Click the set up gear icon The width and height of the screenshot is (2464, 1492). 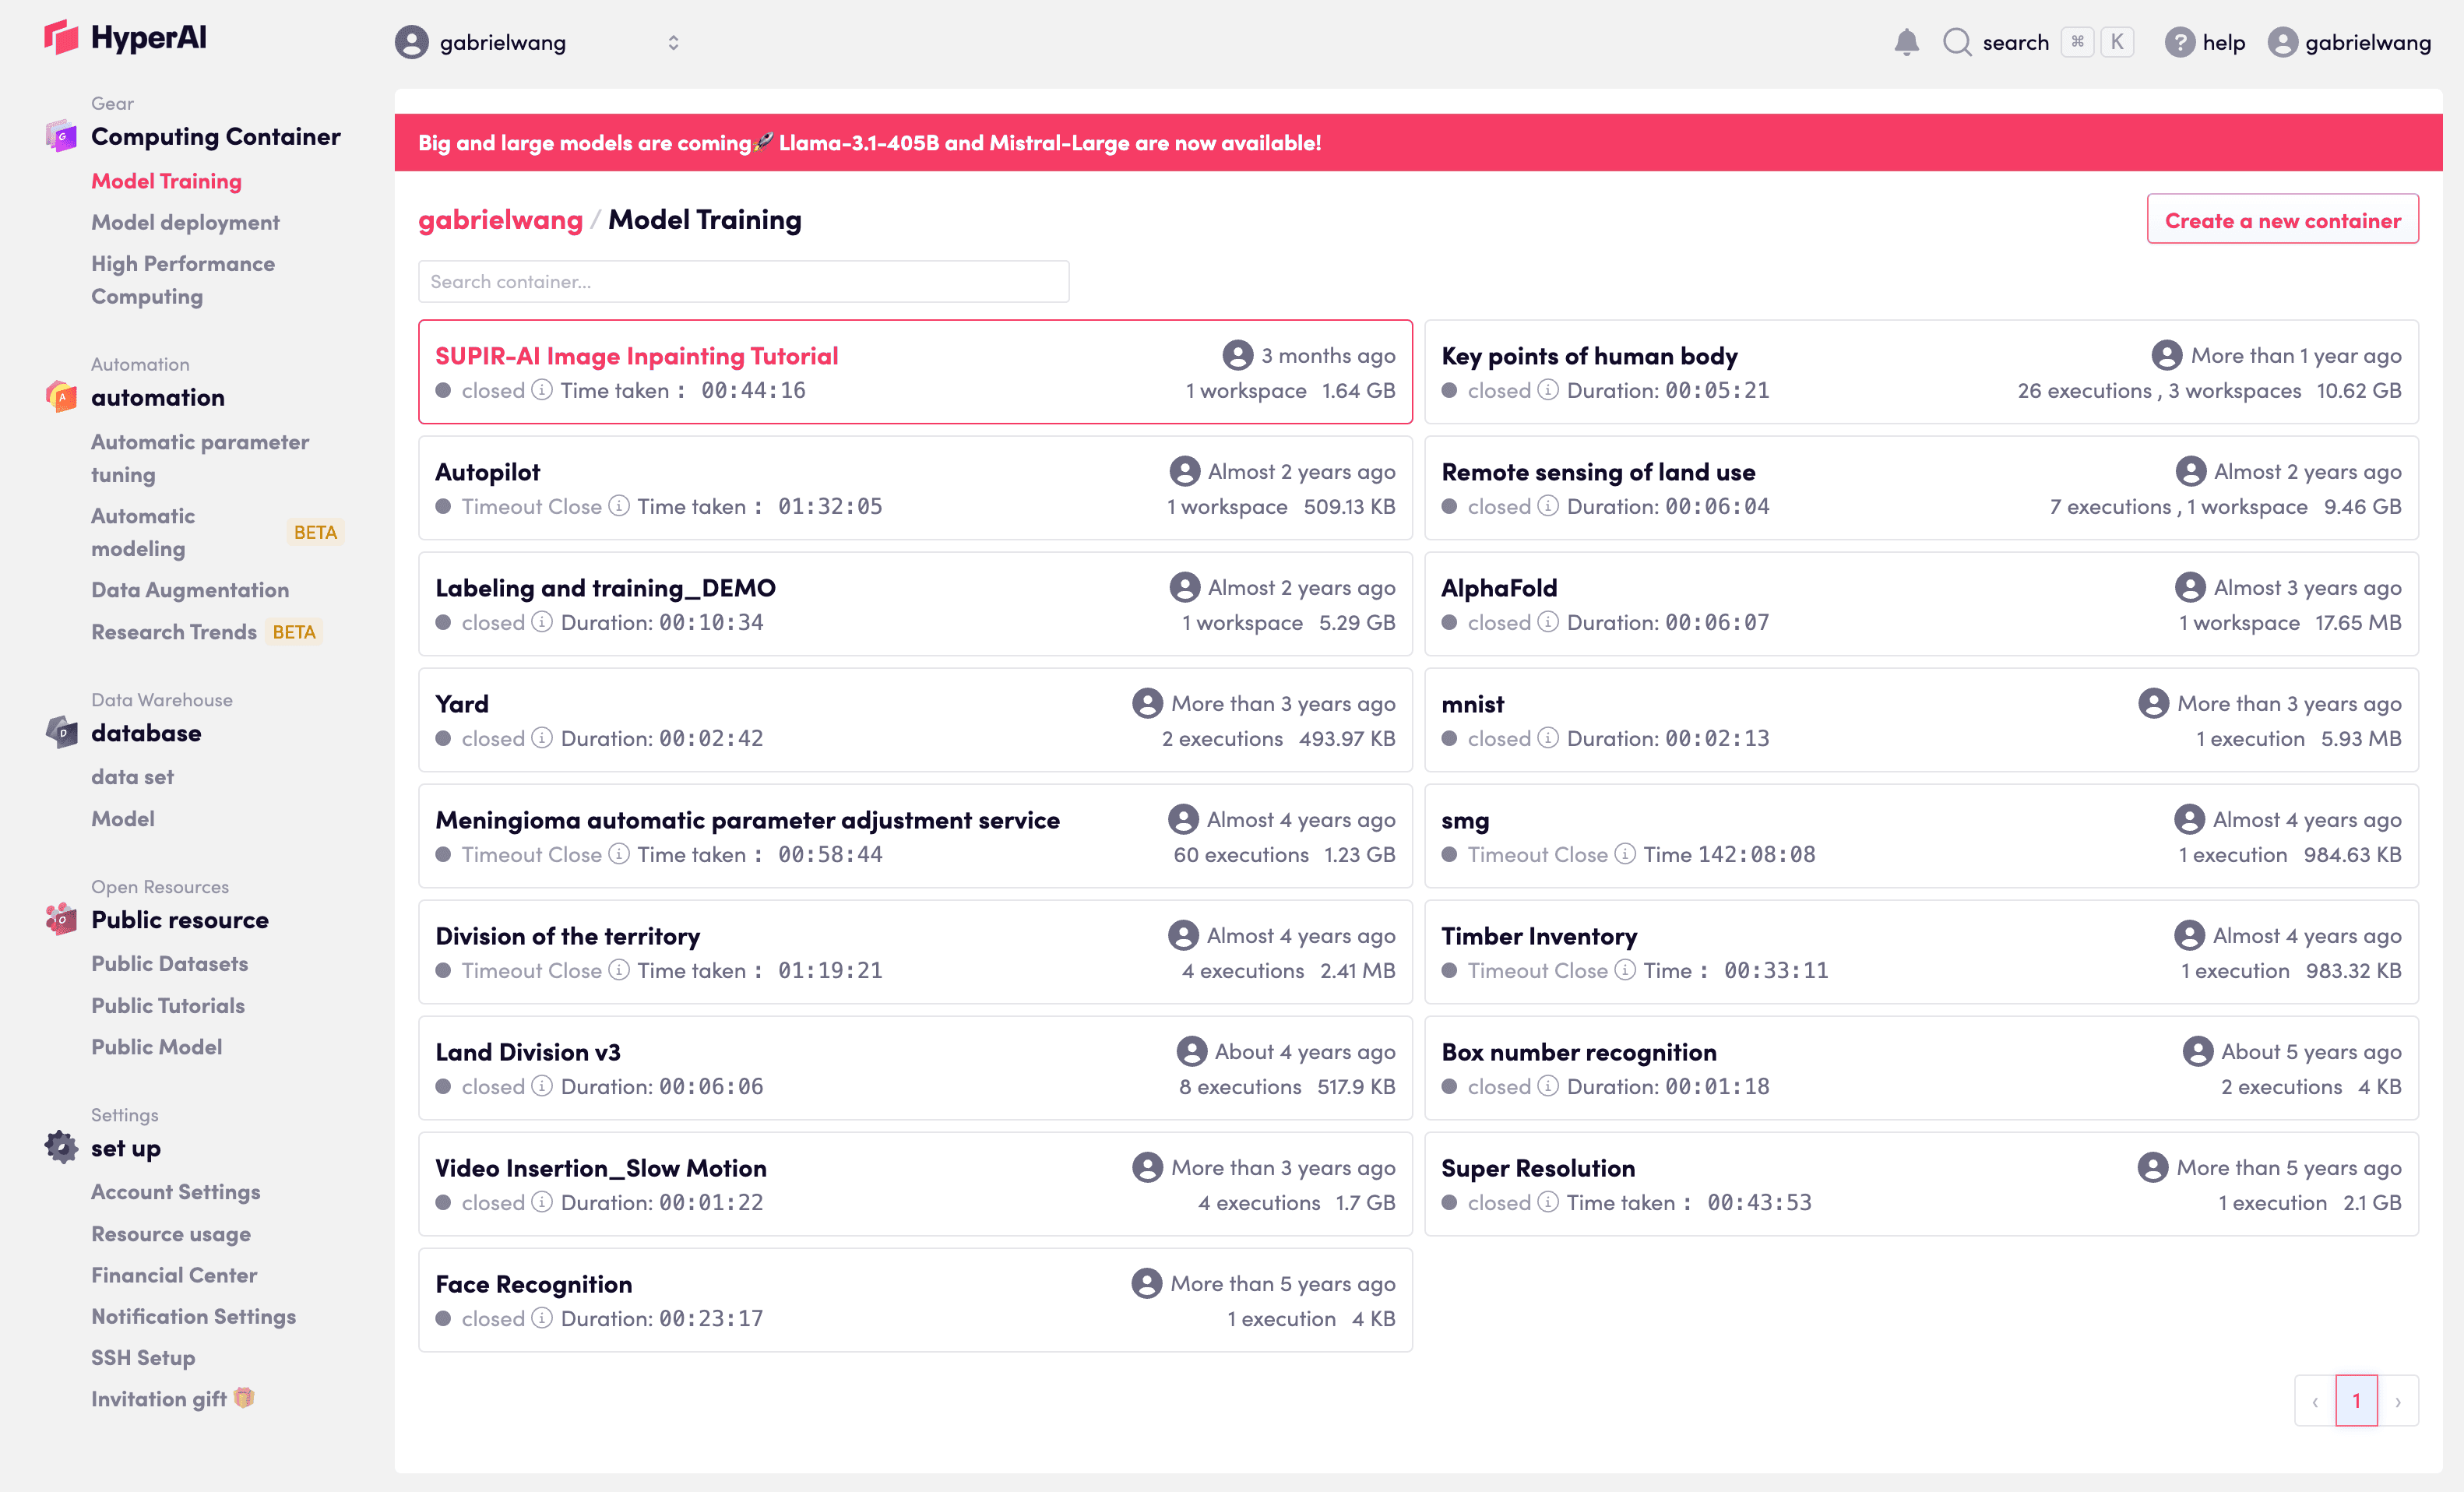tap(61, 1147)
